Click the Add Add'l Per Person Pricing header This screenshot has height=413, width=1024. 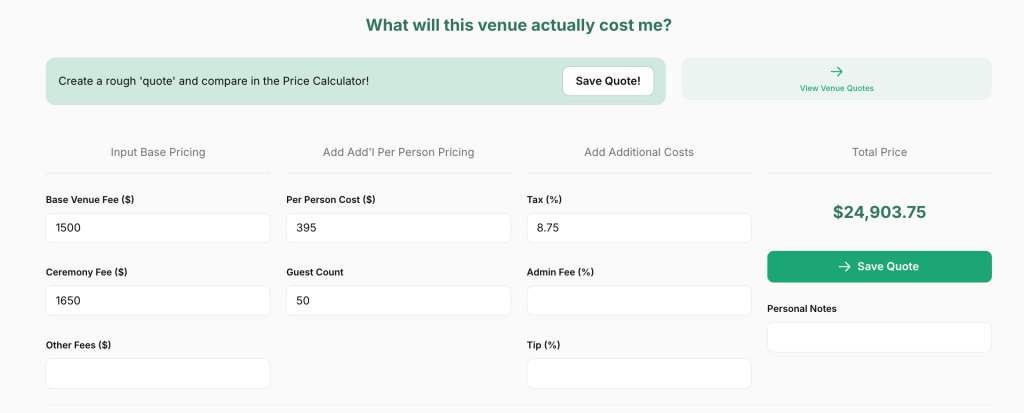click(398, 152)
